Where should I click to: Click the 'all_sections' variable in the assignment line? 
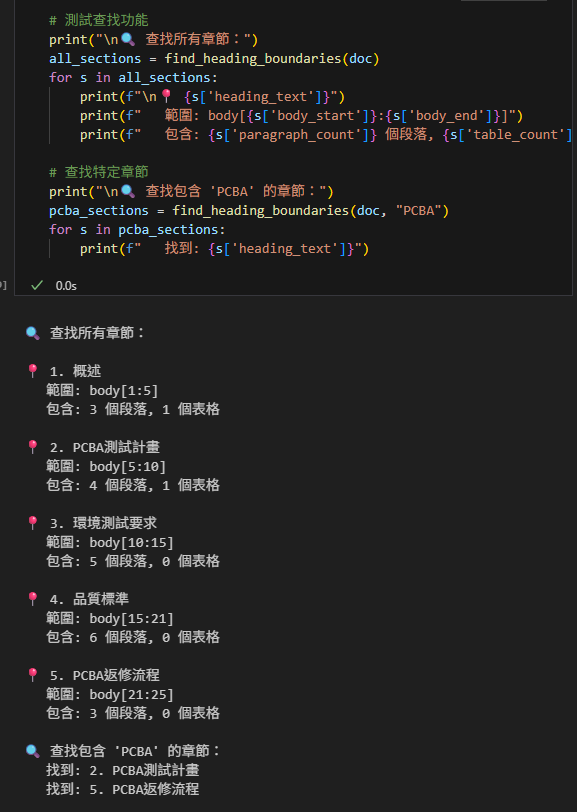tap(95, 59)
